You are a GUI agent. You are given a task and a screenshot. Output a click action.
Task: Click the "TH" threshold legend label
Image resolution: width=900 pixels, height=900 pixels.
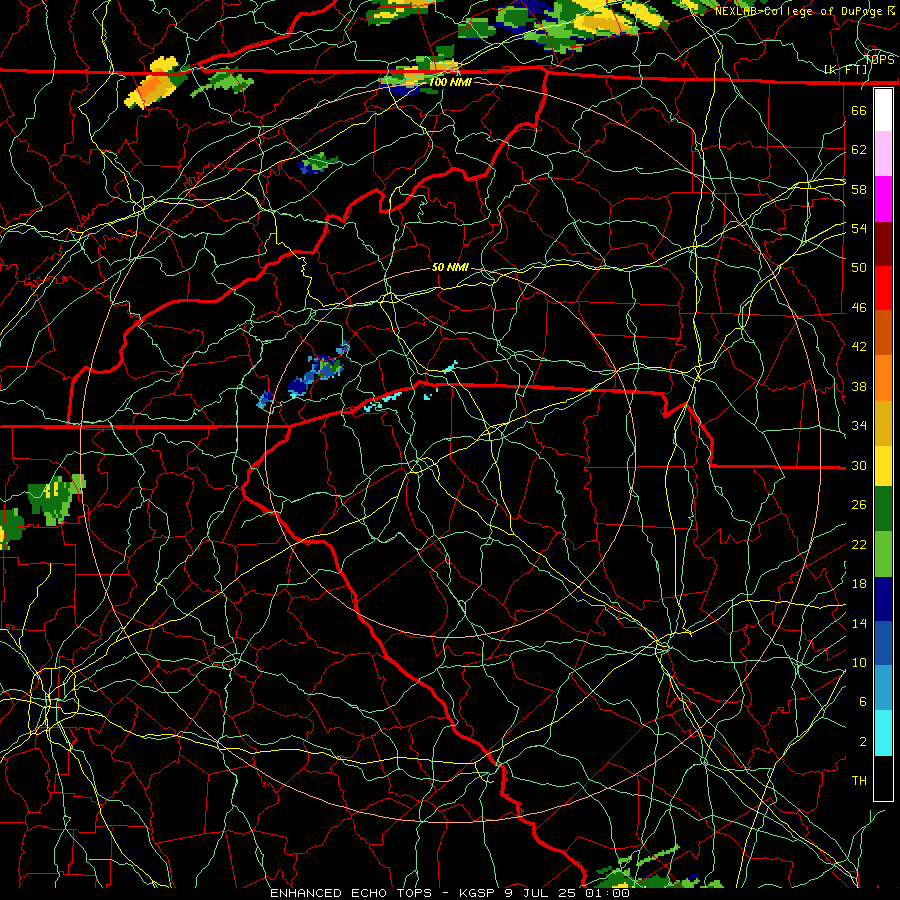859,781
